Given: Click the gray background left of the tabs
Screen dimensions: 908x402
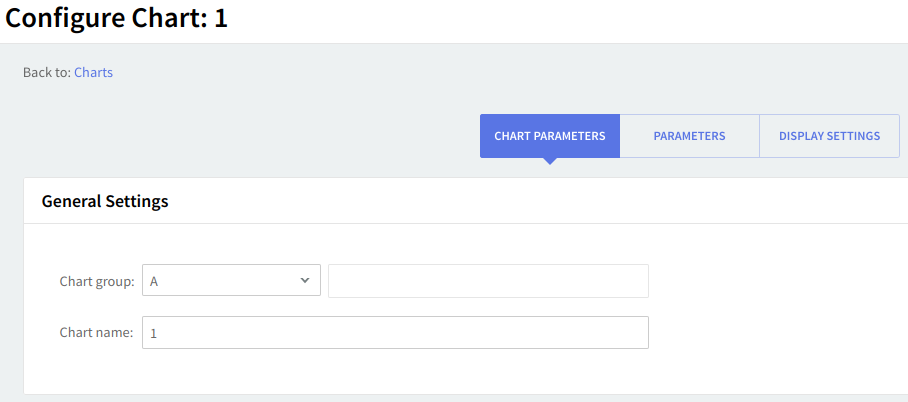Looking at the screenshot, I should [250, 136].
